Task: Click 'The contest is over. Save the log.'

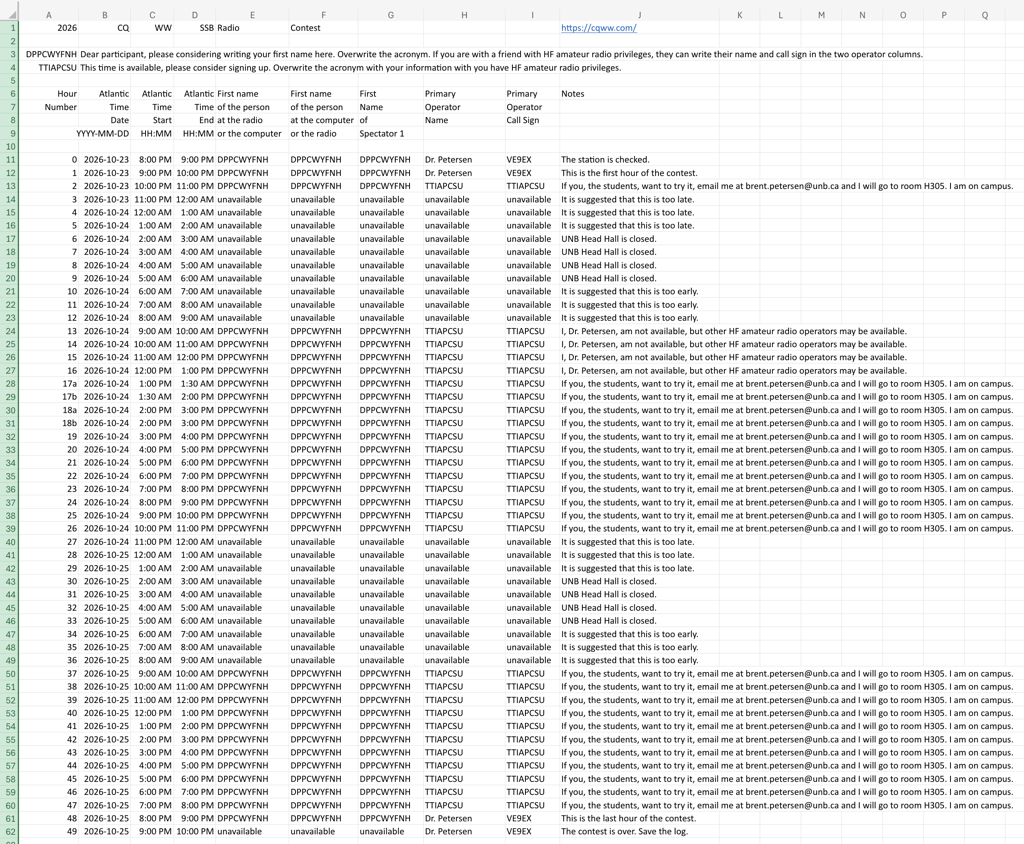Action: [624, 832]
